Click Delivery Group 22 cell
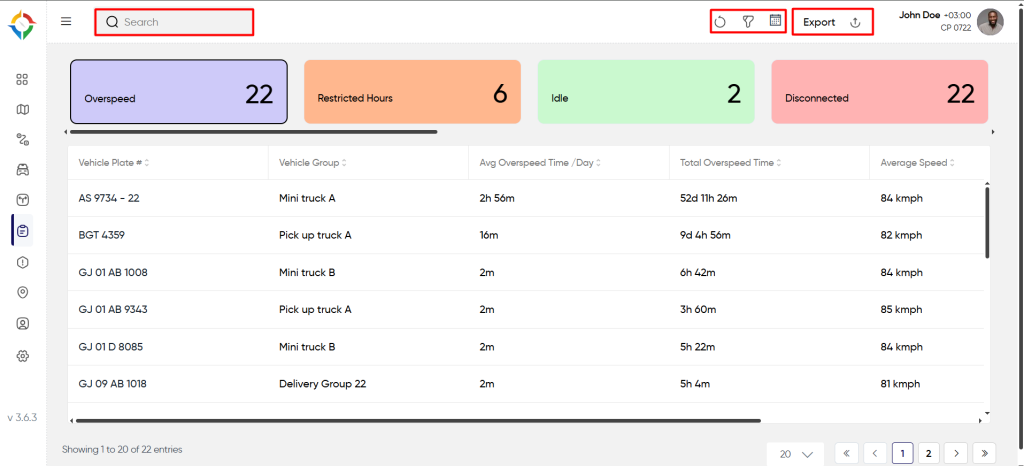 (323, 384)
